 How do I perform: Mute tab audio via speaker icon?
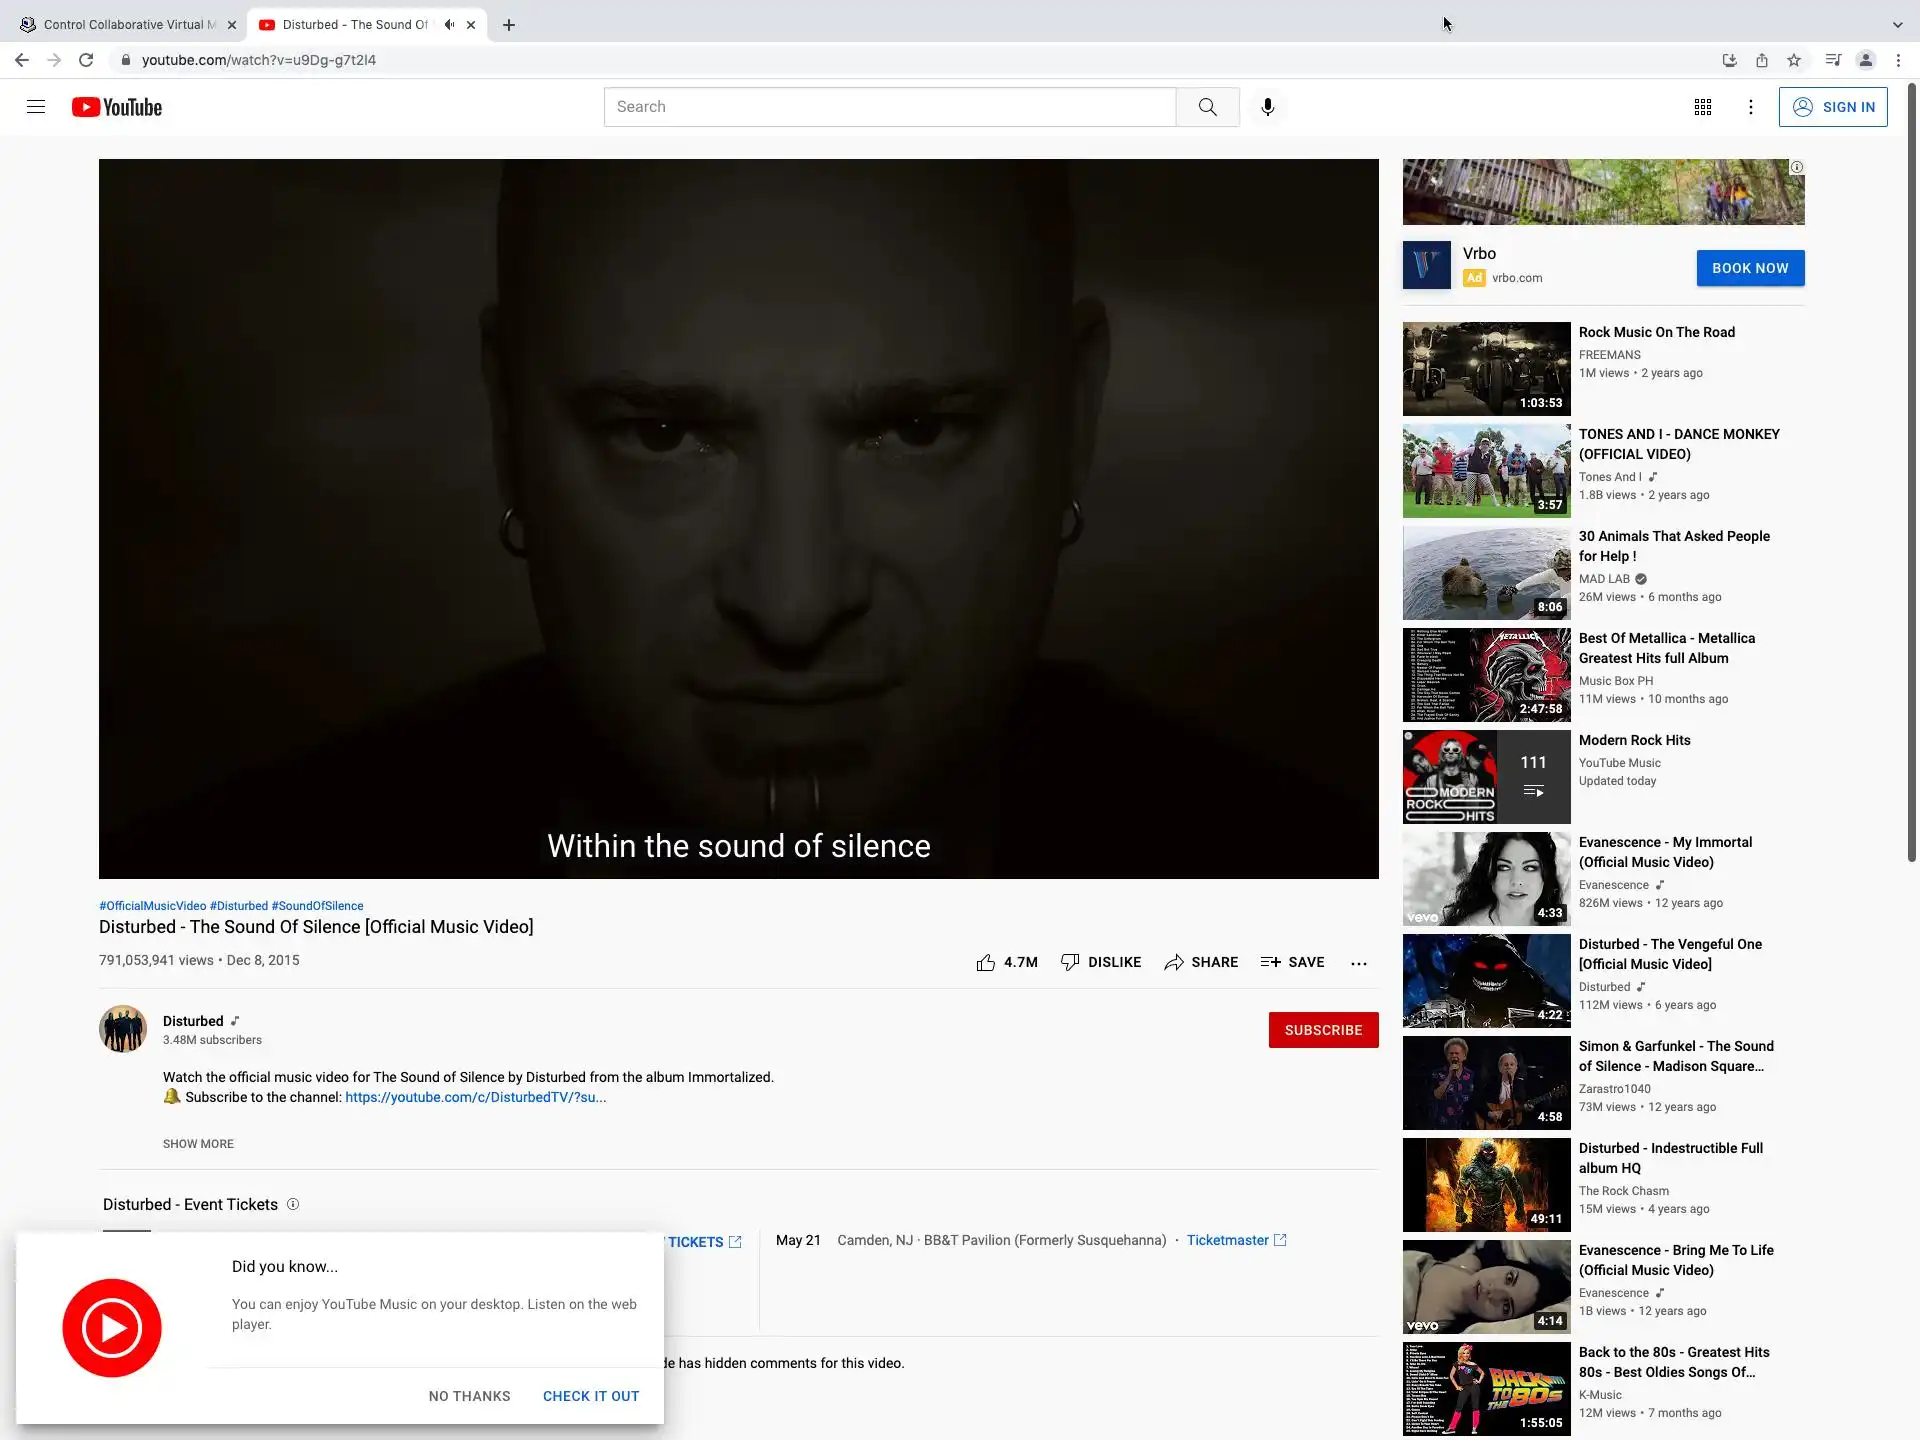pos(449,25)
